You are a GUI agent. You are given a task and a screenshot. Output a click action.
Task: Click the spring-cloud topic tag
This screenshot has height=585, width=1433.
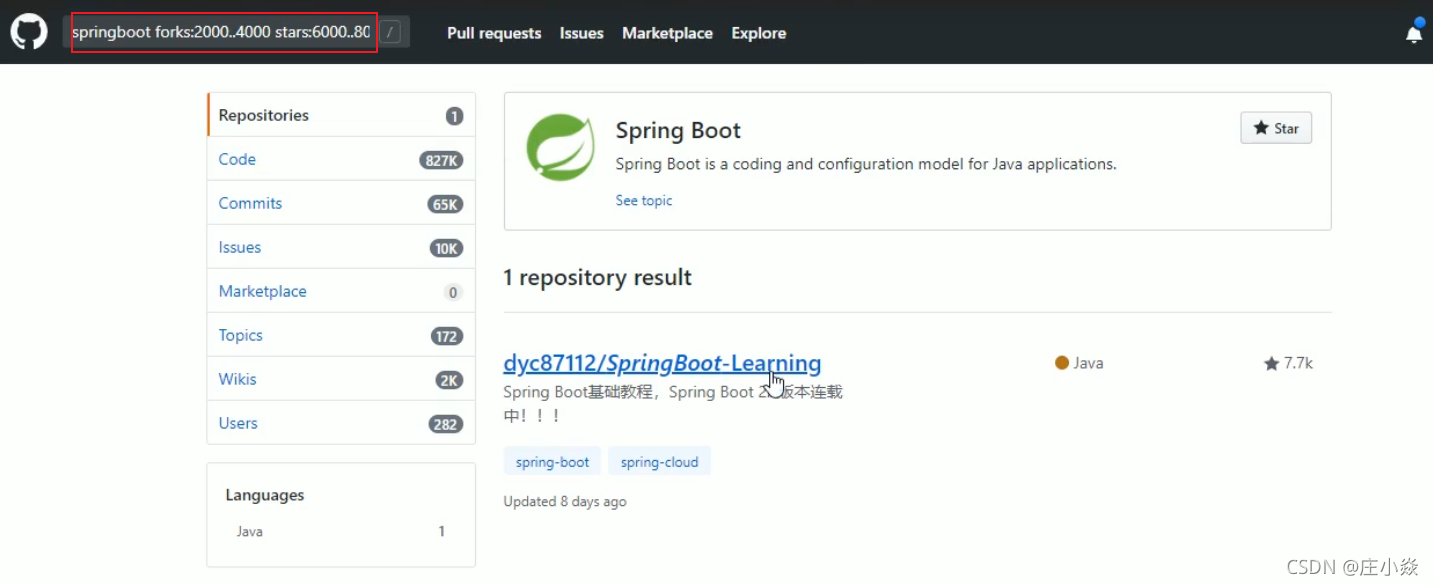point(659,462)
